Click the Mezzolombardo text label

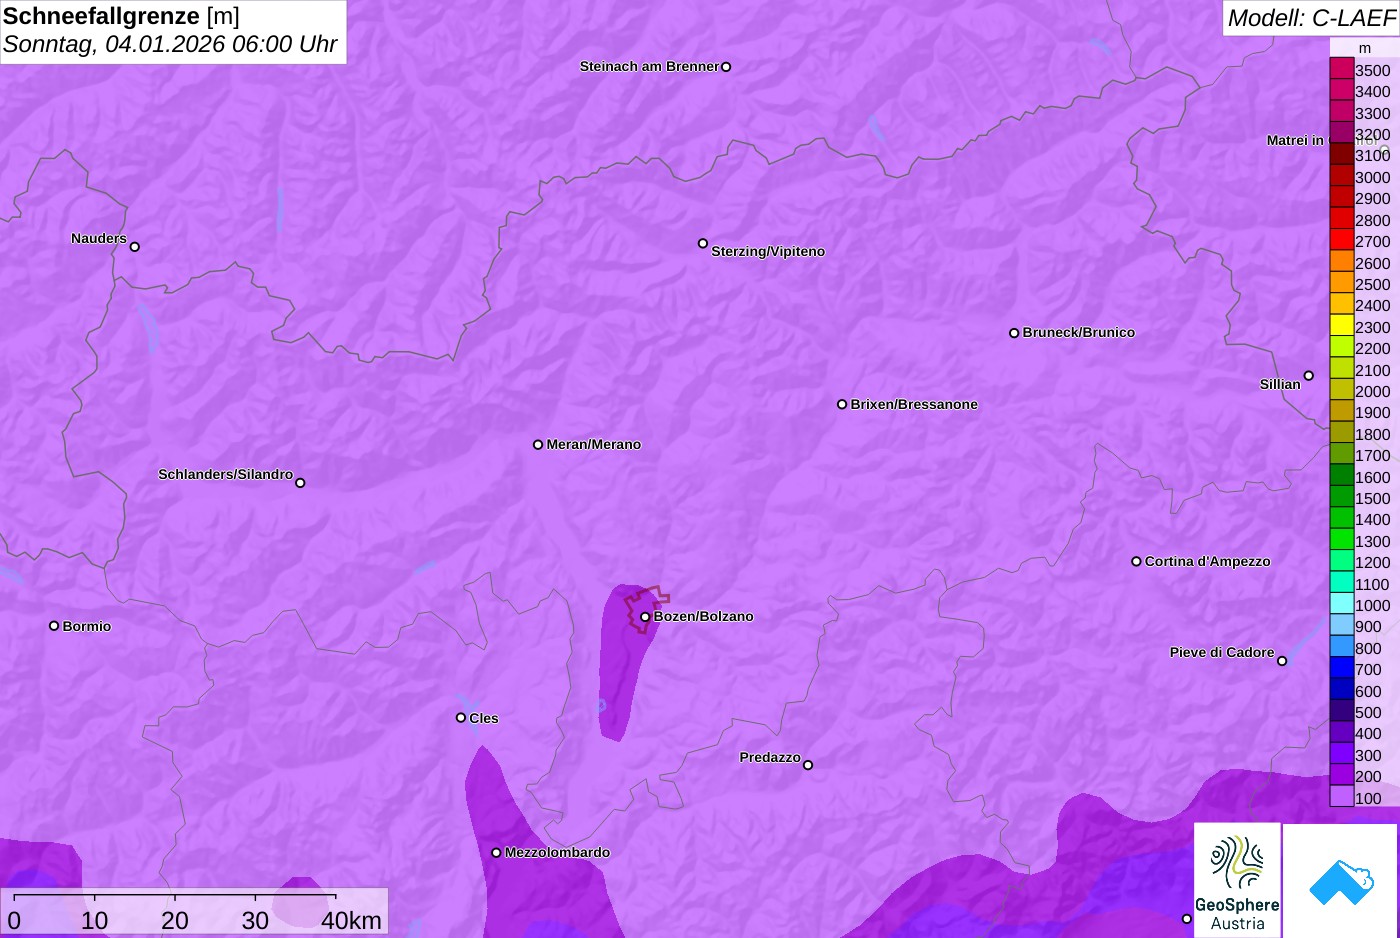click(557, 853)
